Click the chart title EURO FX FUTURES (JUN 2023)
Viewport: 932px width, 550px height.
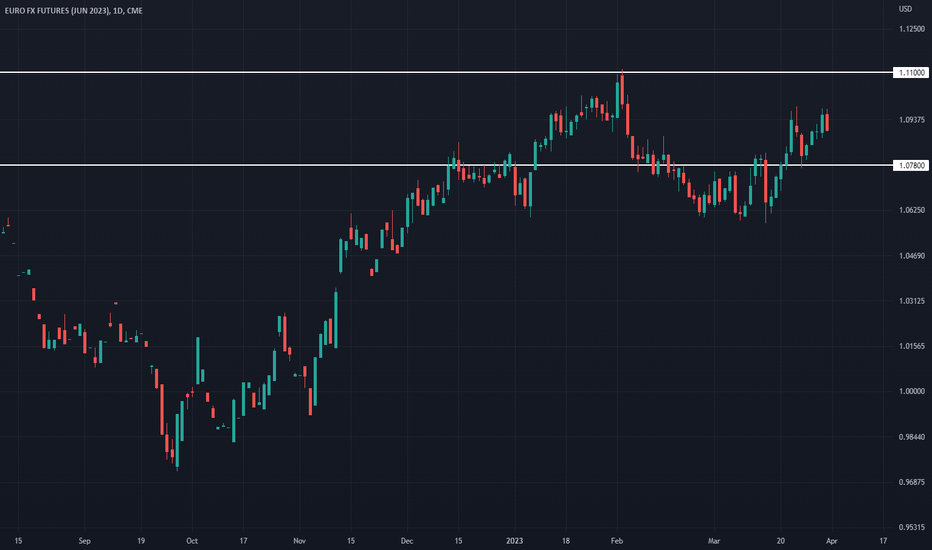pos(57,11)
